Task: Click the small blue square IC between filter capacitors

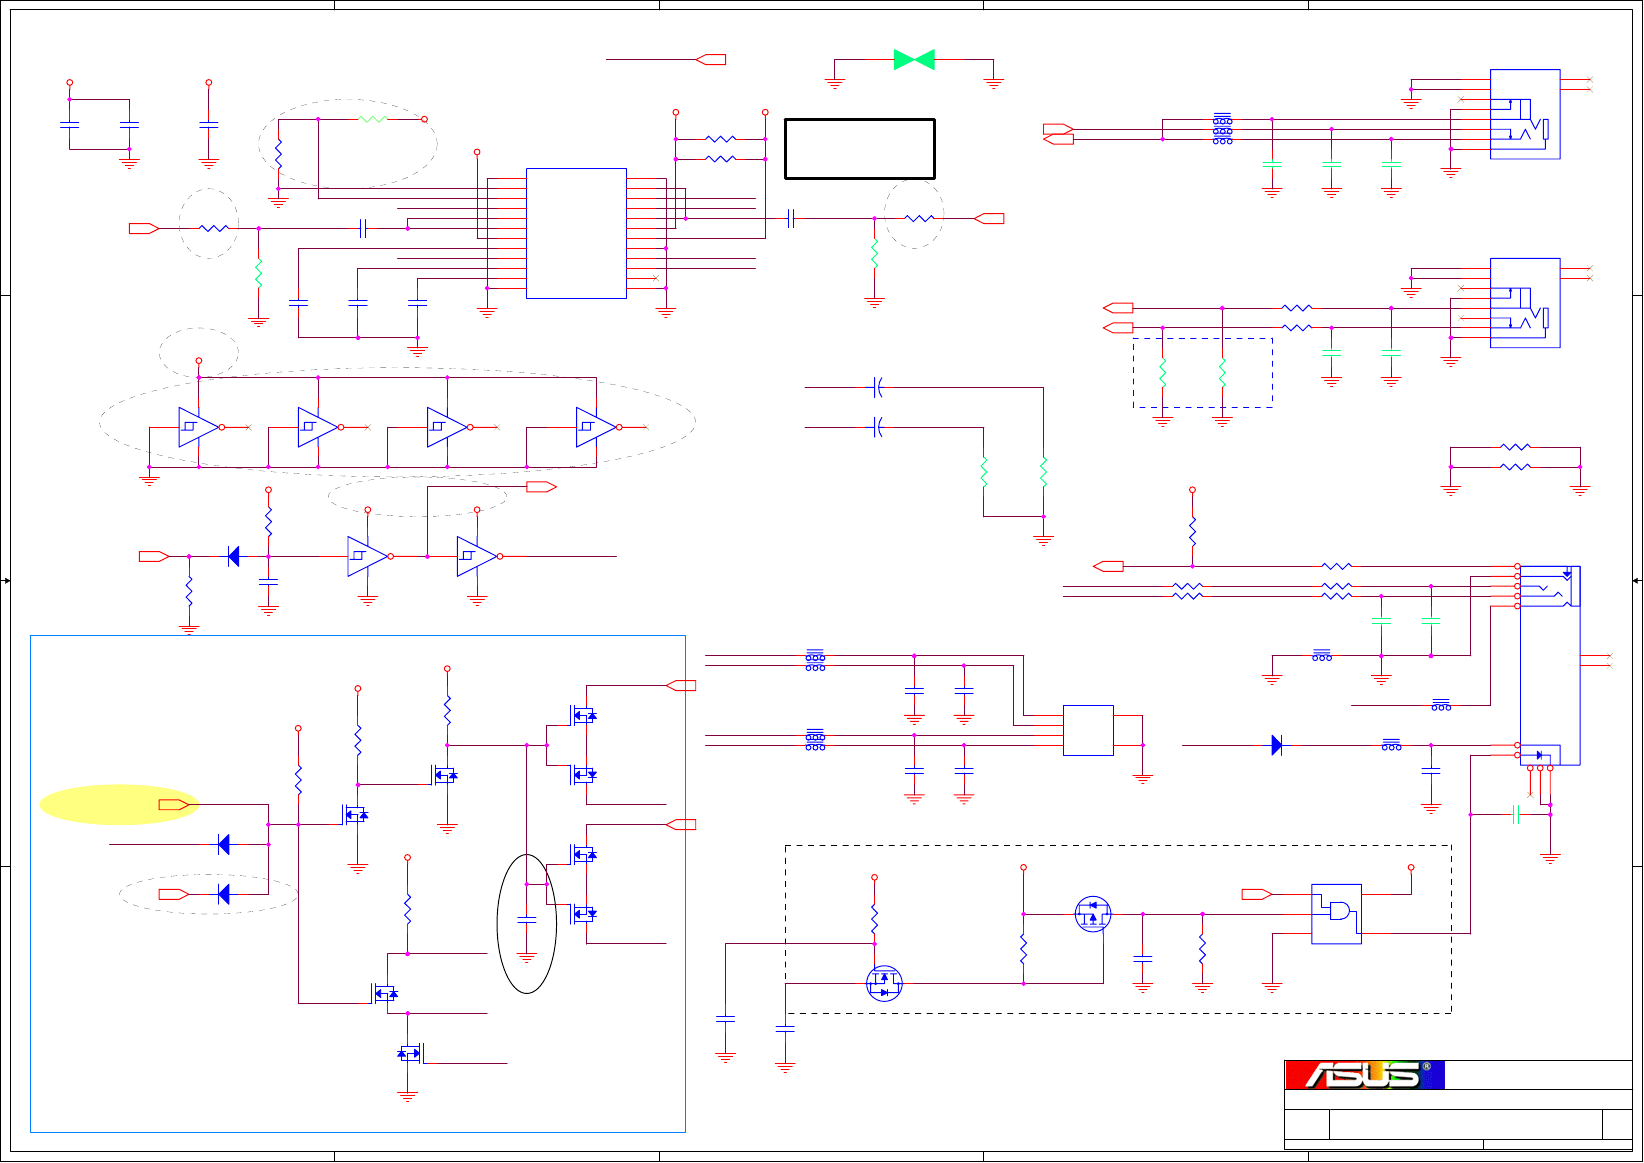Action: click(x=1088, y=730)
